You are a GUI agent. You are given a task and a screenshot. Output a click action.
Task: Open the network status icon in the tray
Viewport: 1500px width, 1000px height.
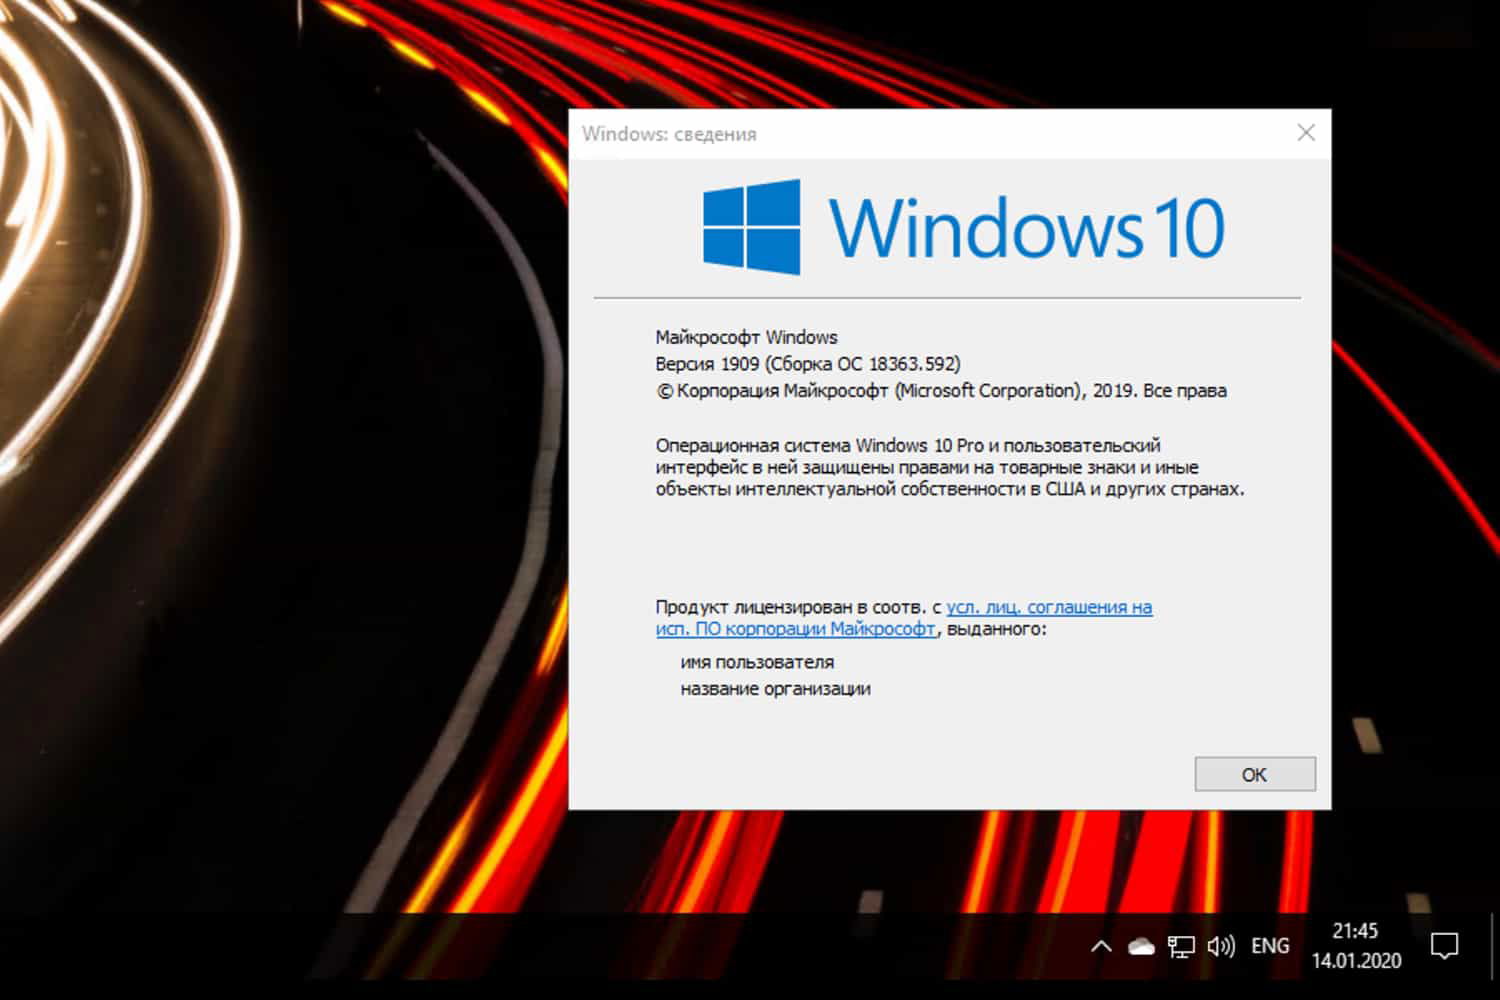1182,945
